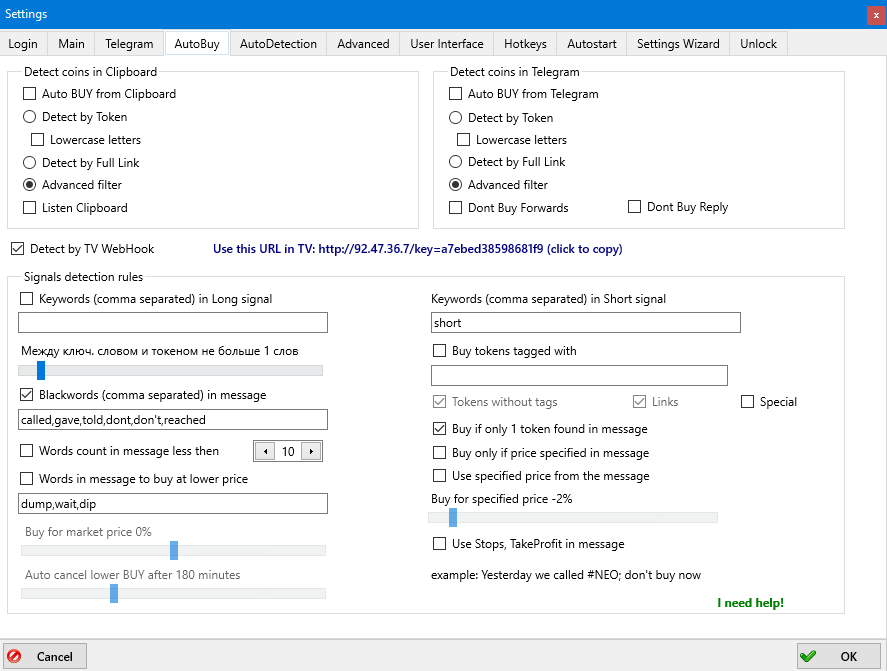Close the Settings window
This screenshot has width=887, height=671.
point(876,14)
